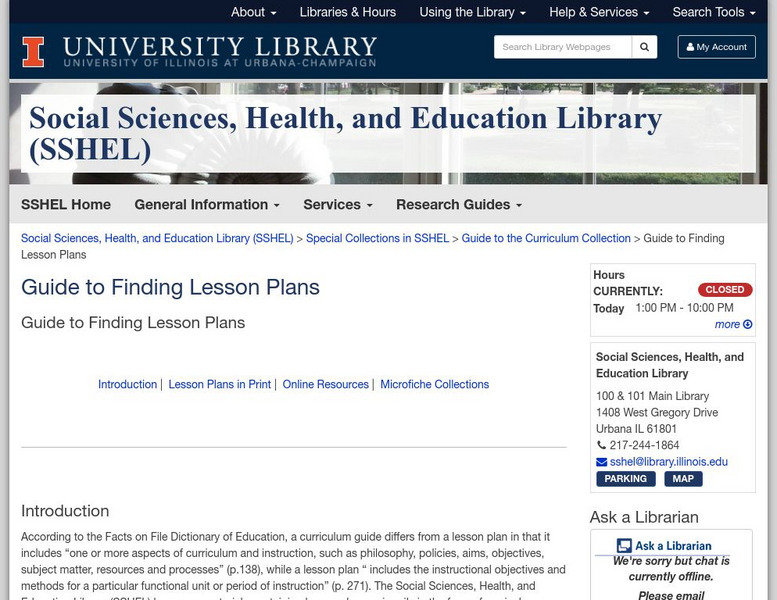Click the Ask a Librarian chat icon
777x600 pixels.
pyautogui.click(x=624, y=546)
